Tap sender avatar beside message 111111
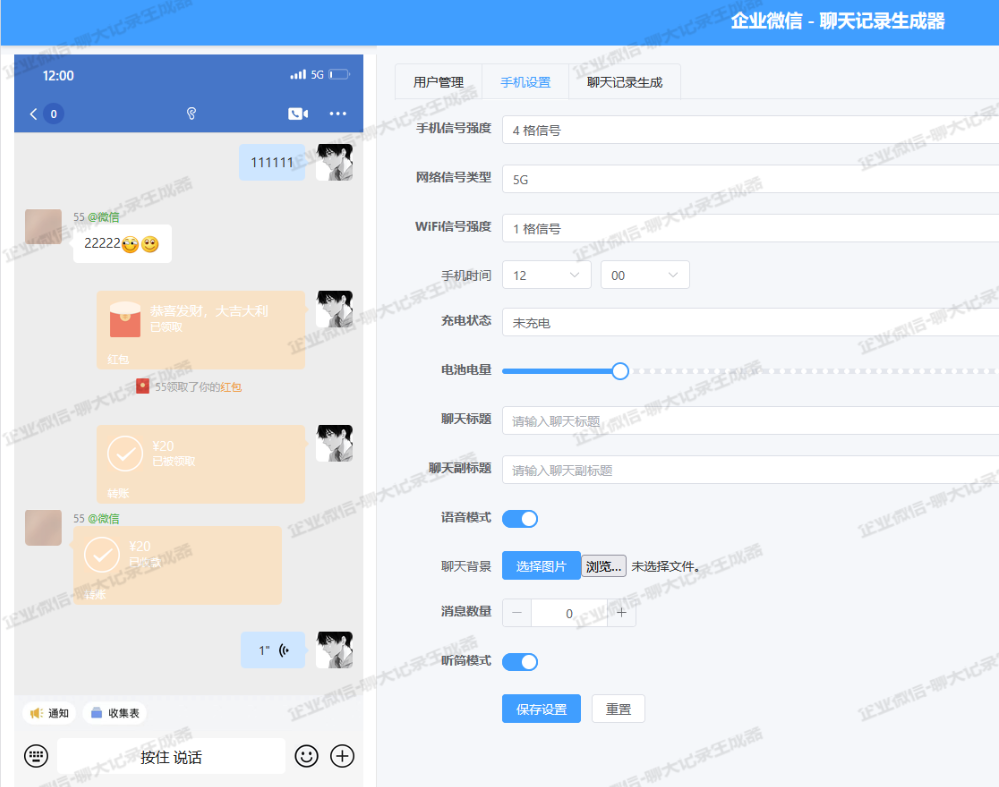Screen dimensions: 999x787 [334, 162]
